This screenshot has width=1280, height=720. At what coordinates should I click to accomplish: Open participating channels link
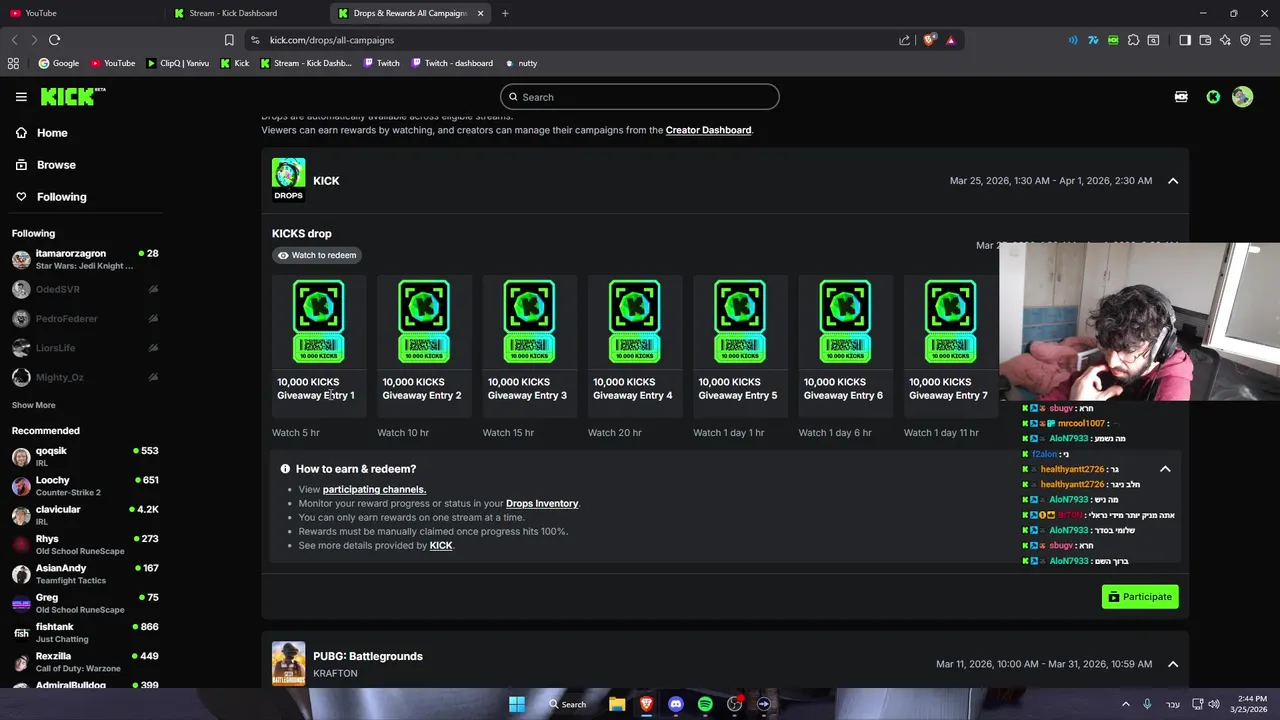pyautogui.click(x=374, y=489)
